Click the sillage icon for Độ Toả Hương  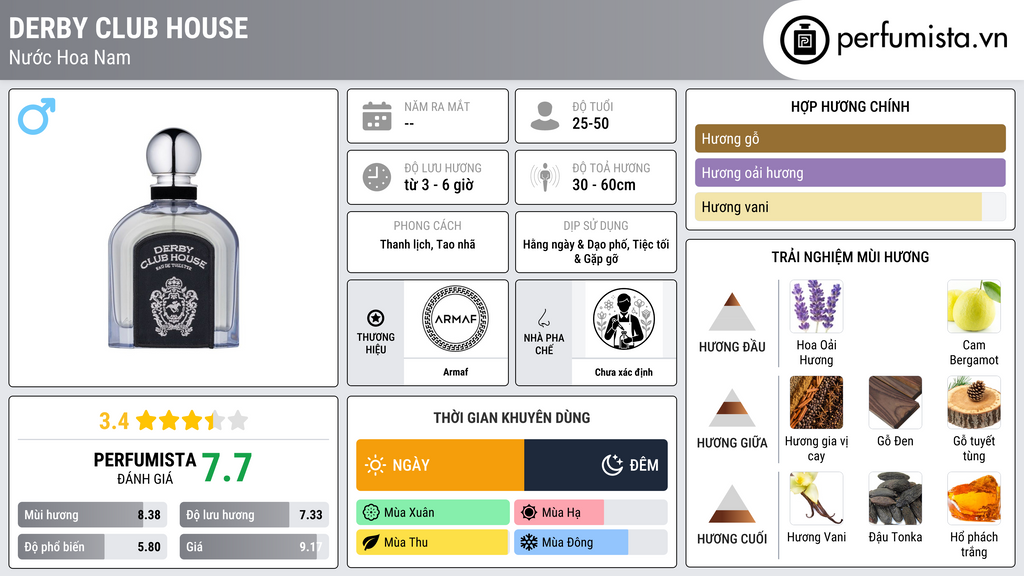545,177
